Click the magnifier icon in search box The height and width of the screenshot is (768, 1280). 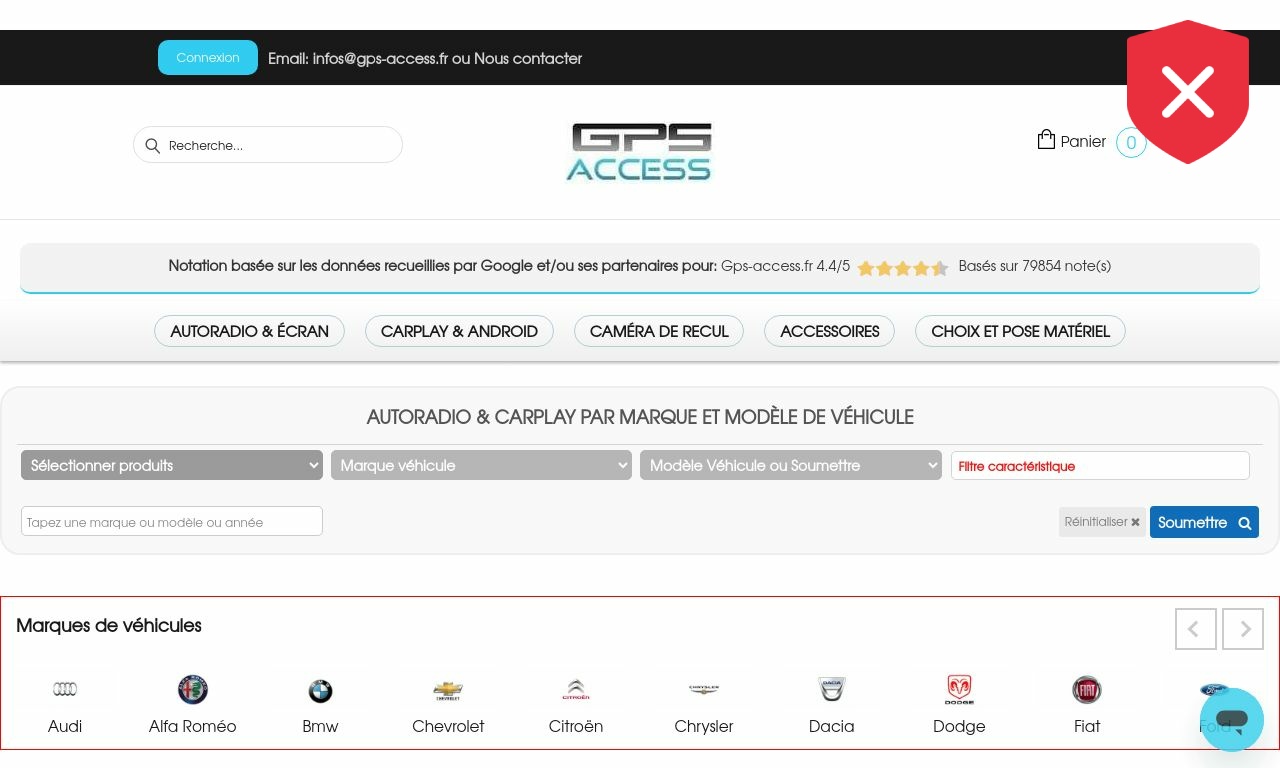click(152, 146)
